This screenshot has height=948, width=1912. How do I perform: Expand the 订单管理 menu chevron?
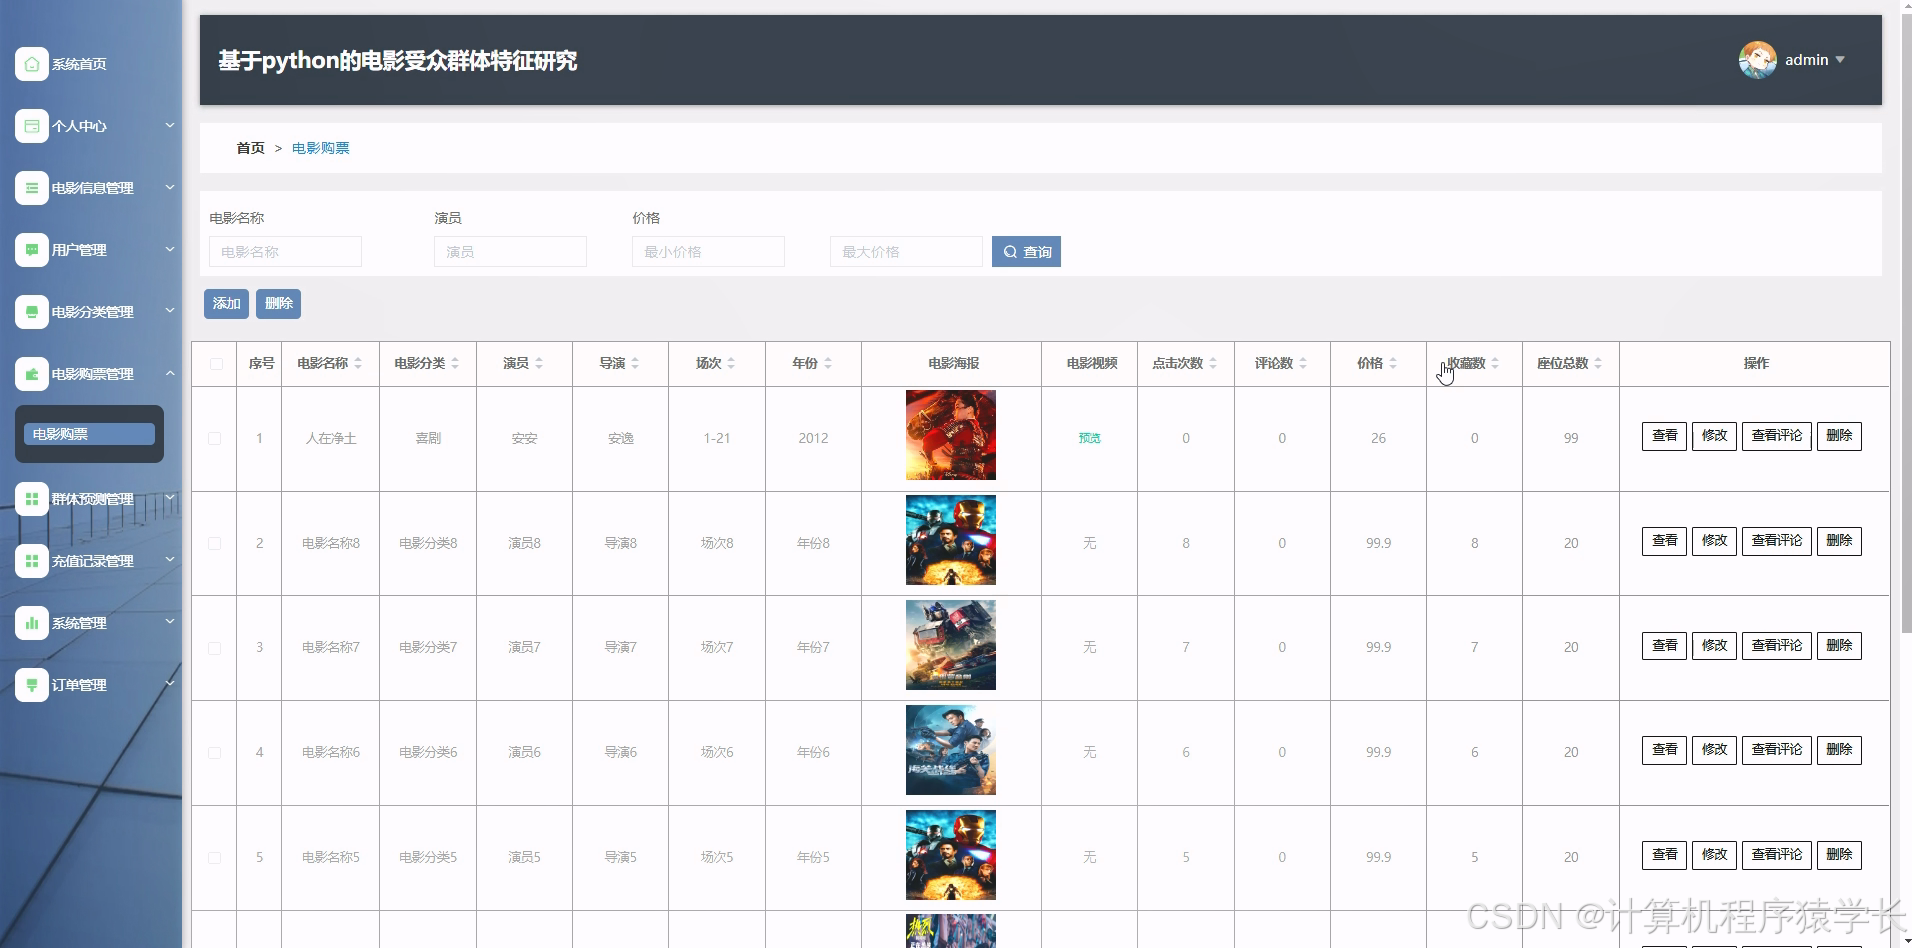click(170, 684)
